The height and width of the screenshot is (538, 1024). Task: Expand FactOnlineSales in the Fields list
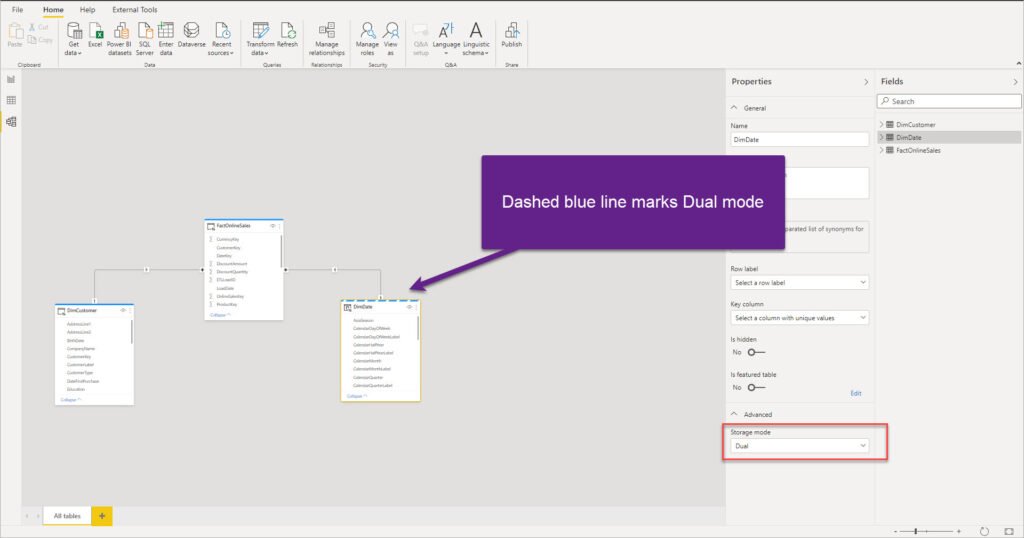click(x=881, y=150)
